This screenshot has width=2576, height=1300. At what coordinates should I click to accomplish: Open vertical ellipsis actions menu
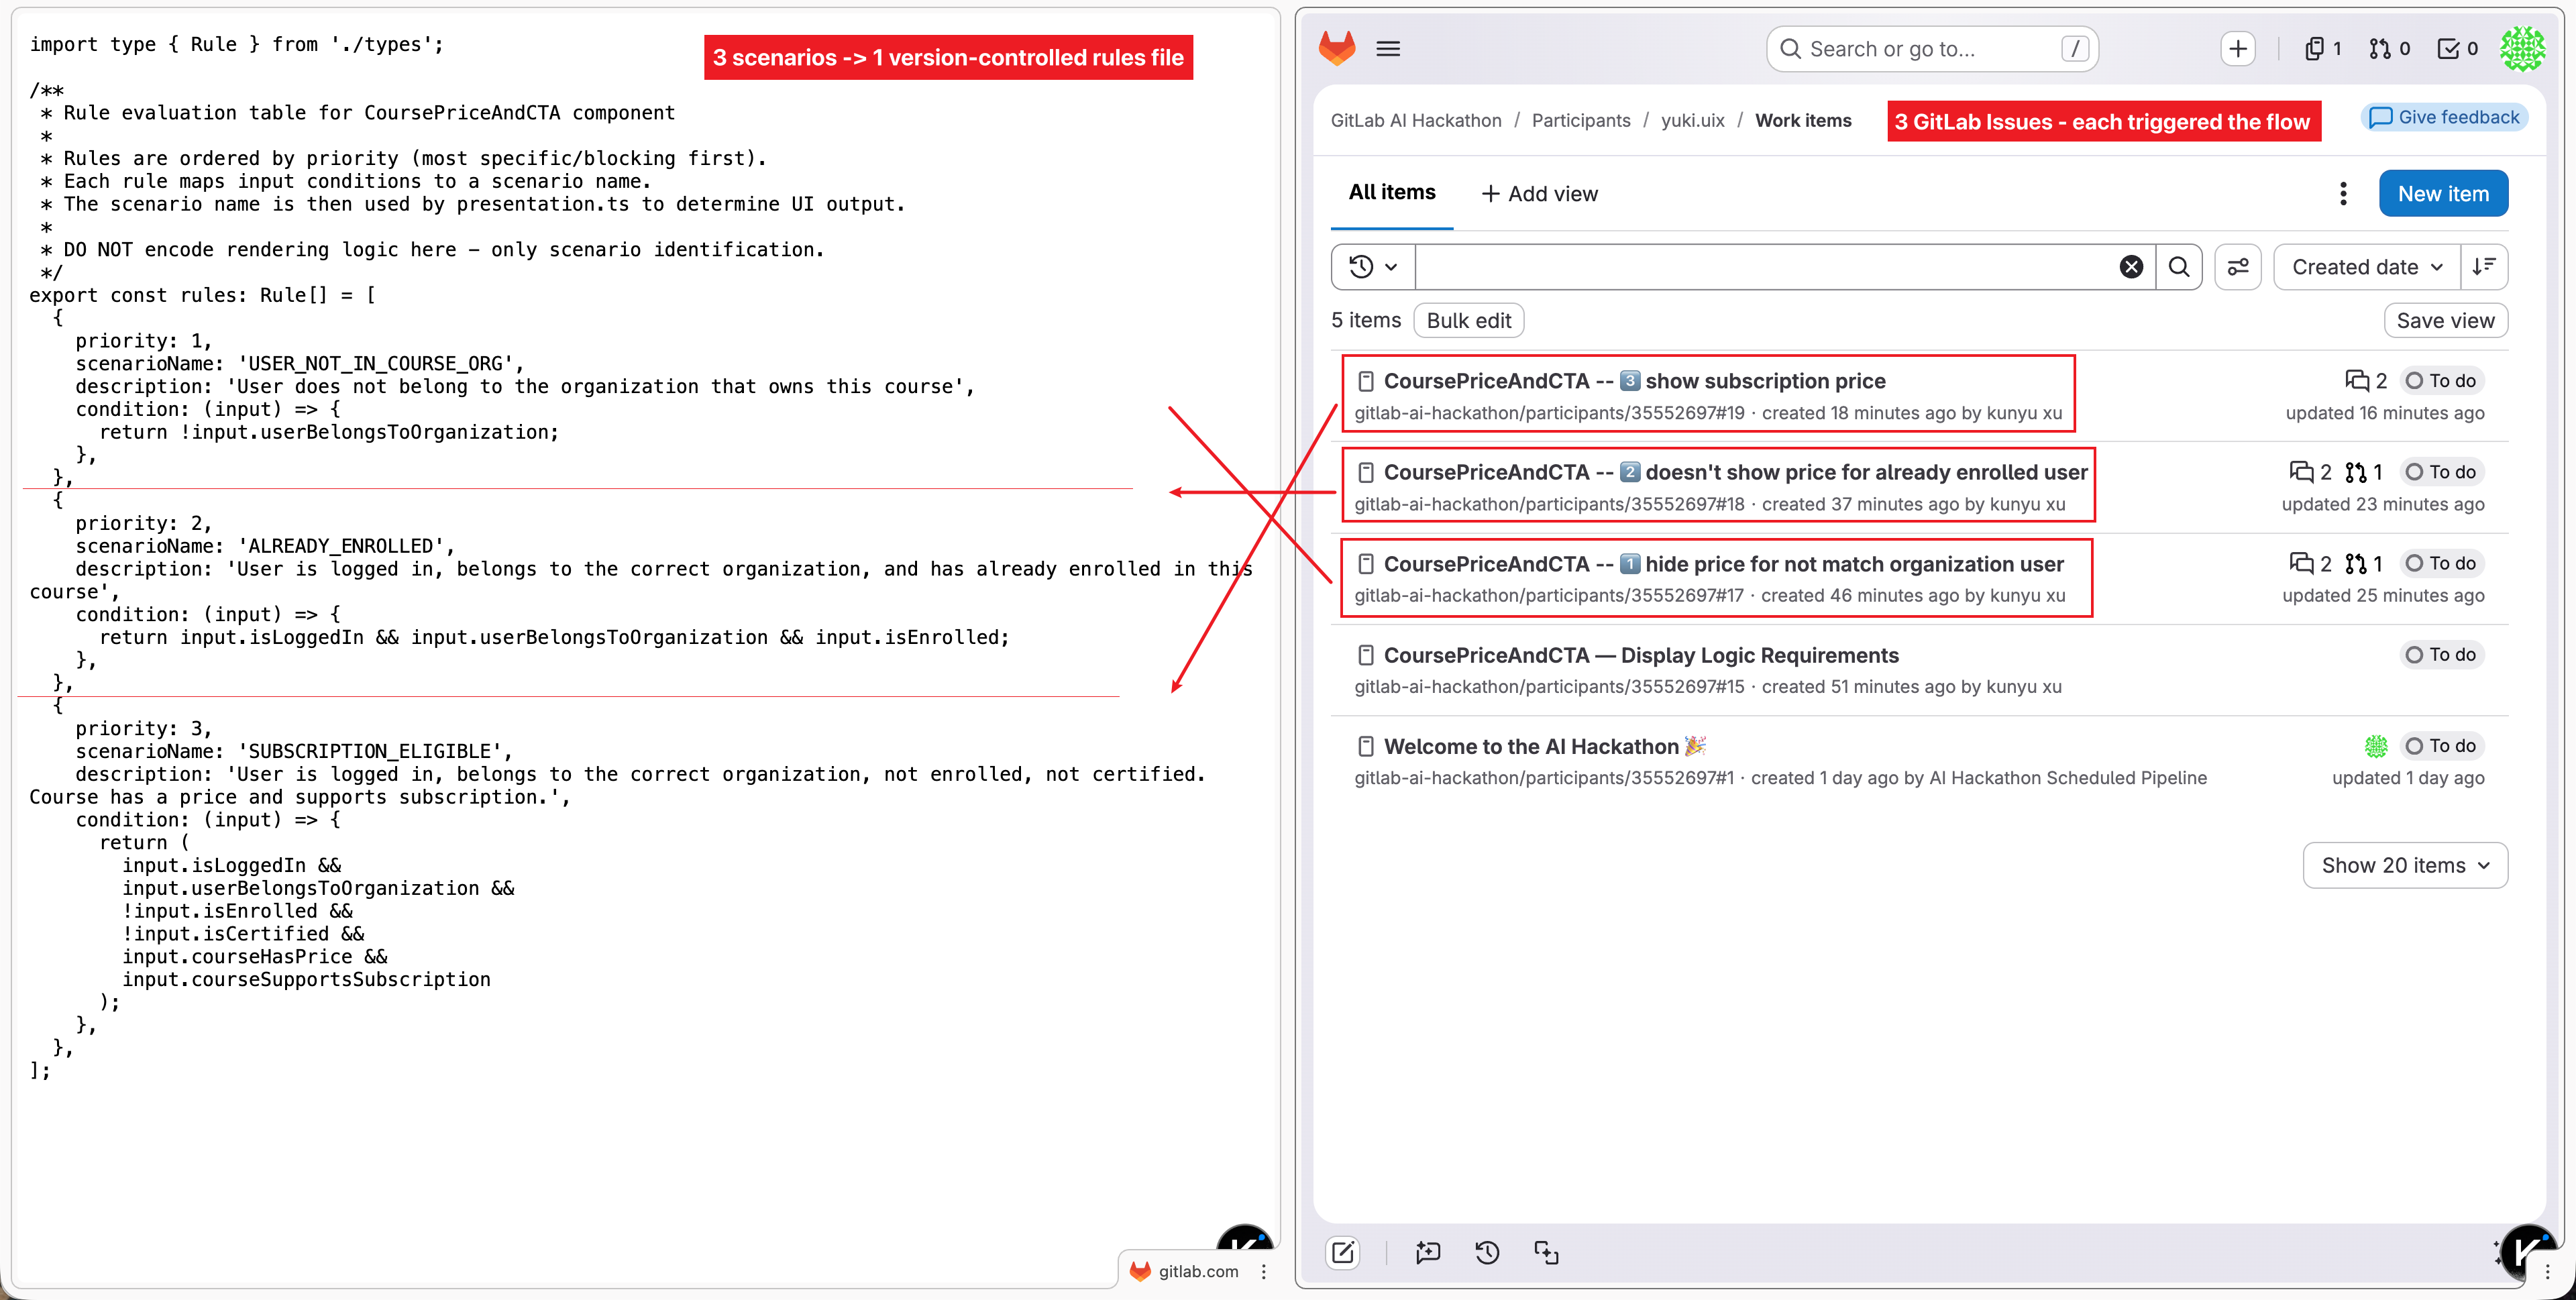(2342, 194)
